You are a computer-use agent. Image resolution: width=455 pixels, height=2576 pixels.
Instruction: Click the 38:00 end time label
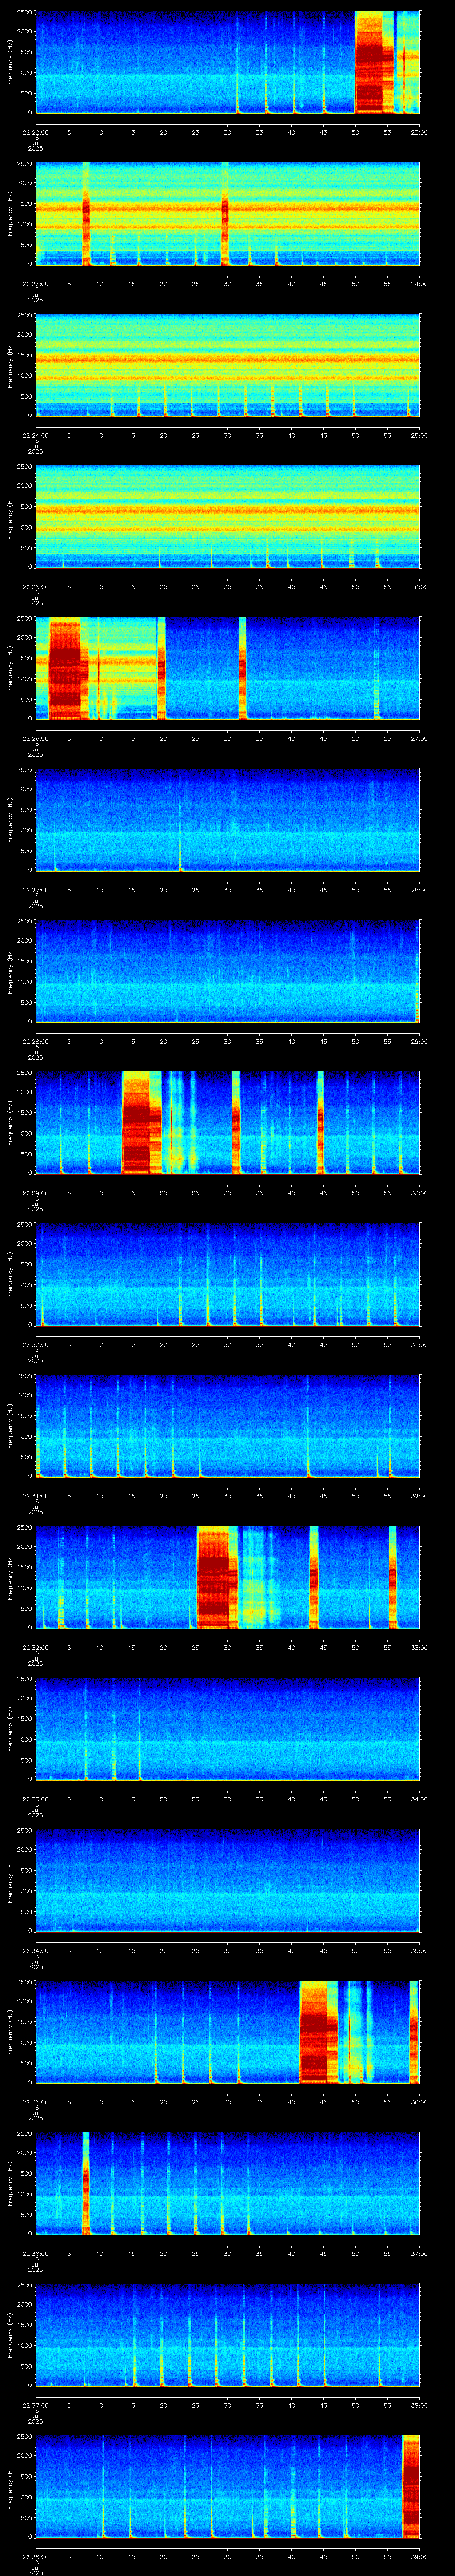coord(419,2405)
